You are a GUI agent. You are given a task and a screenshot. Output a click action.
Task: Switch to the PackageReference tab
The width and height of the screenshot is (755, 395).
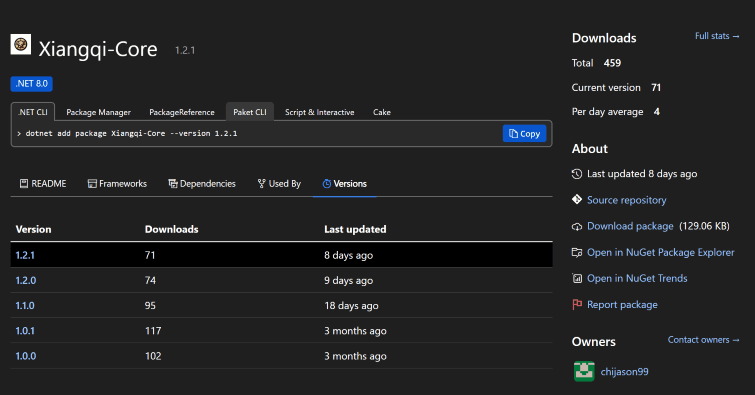coord(182,112)
